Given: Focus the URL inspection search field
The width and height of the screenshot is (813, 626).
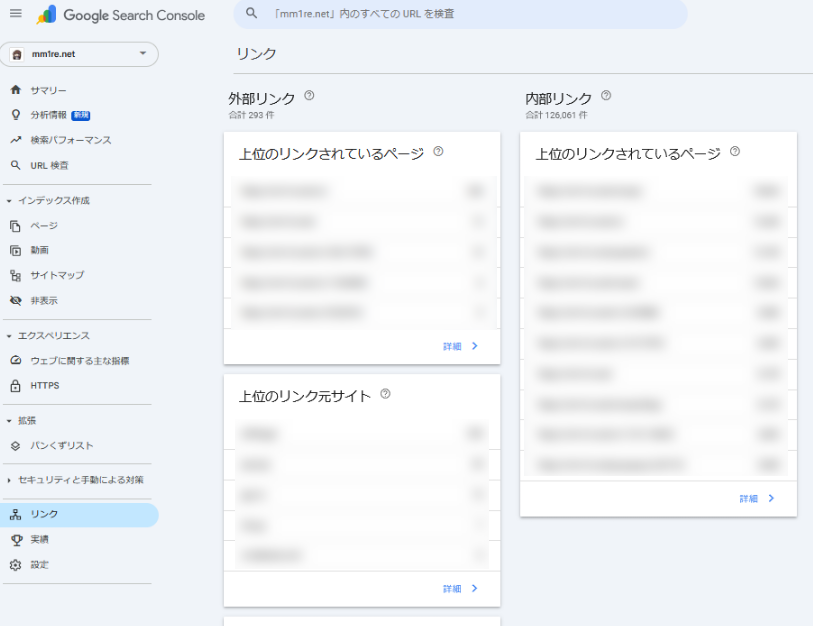Looking at the screenshot, I should (x=460, y=14).
